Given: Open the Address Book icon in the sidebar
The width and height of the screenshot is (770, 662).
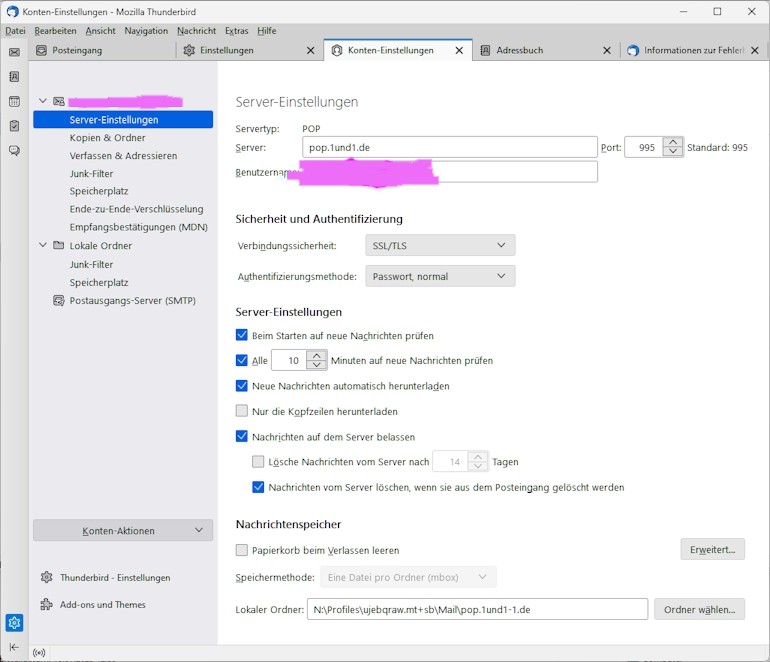Looking at the screenshot, I should 14,77.
